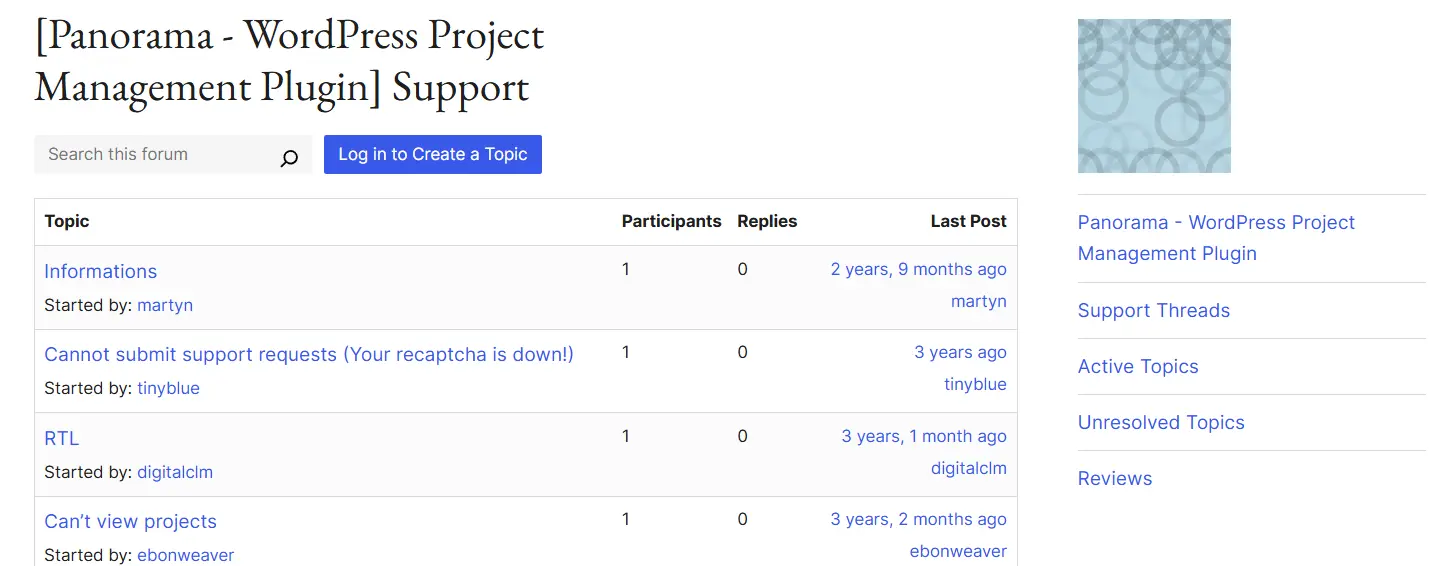Open martyn under the Last Post column
The width and height of the screenshot is (1441, 566).
[x=979, y=301]
